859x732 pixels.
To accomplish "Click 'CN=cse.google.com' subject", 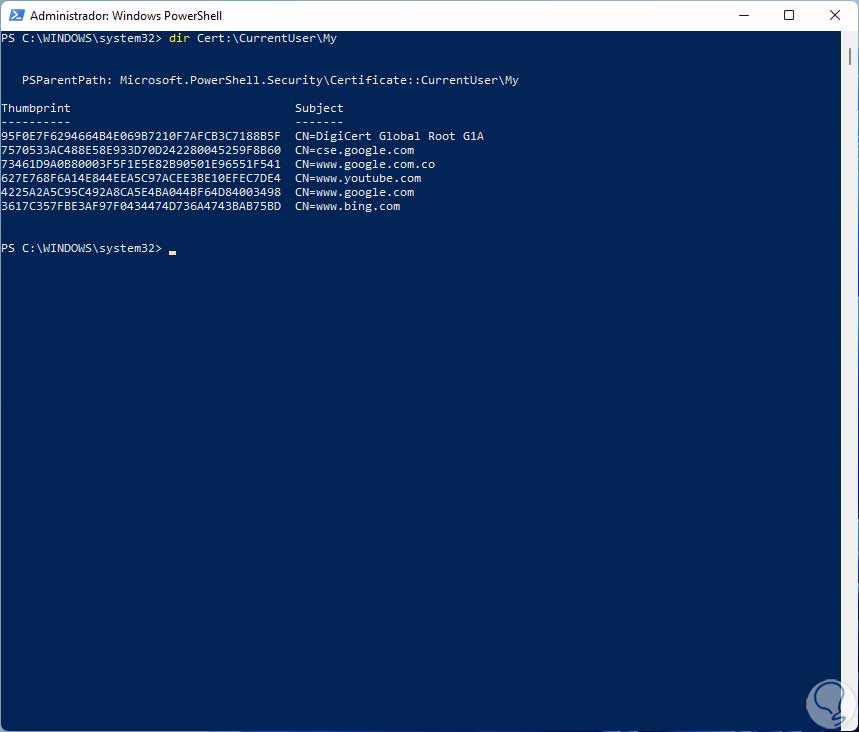I will [354, 150].
